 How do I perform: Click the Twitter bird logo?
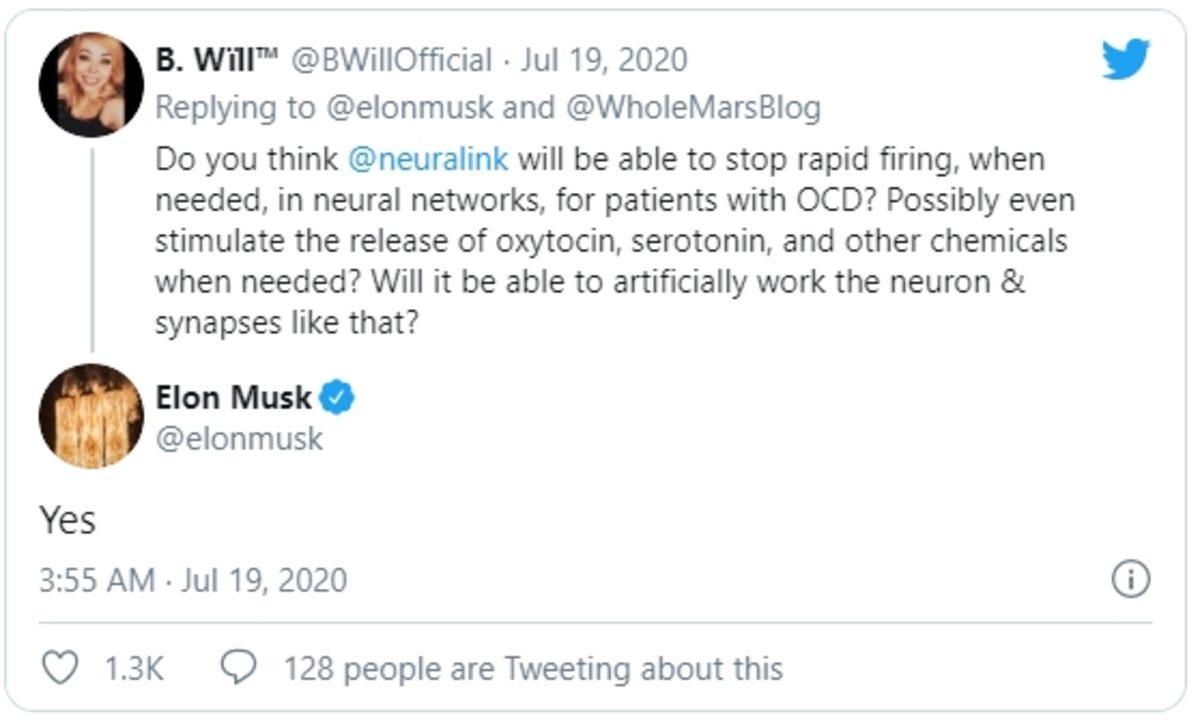click(x=1124, y=60)
